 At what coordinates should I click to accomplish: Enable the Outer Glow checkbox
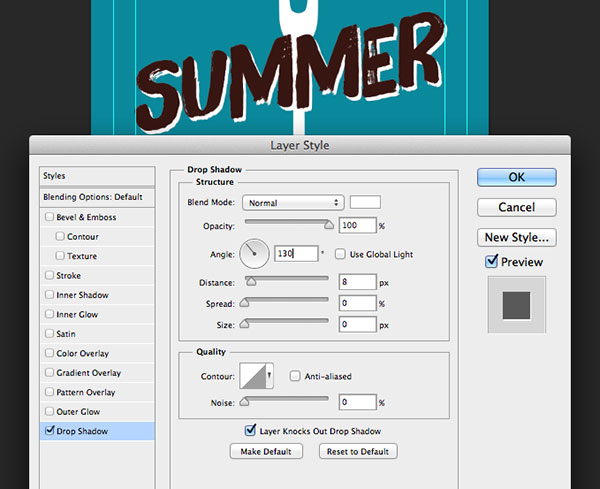coord(49,411)
